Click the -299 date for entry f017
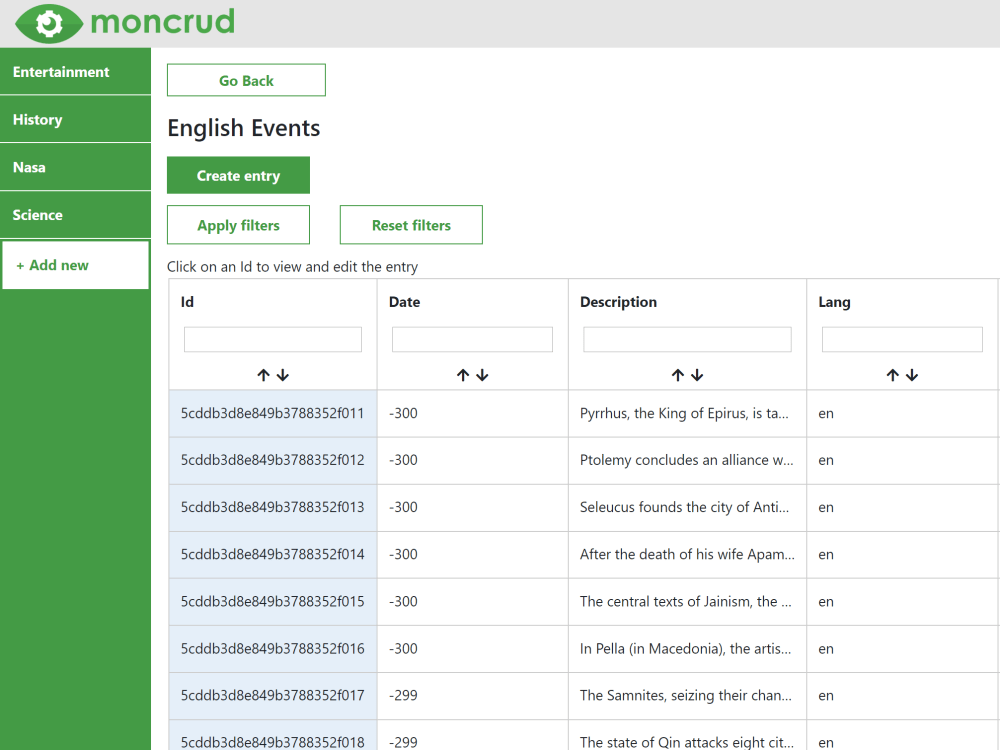The image size is (1000, 750). [x=403, y=696]
